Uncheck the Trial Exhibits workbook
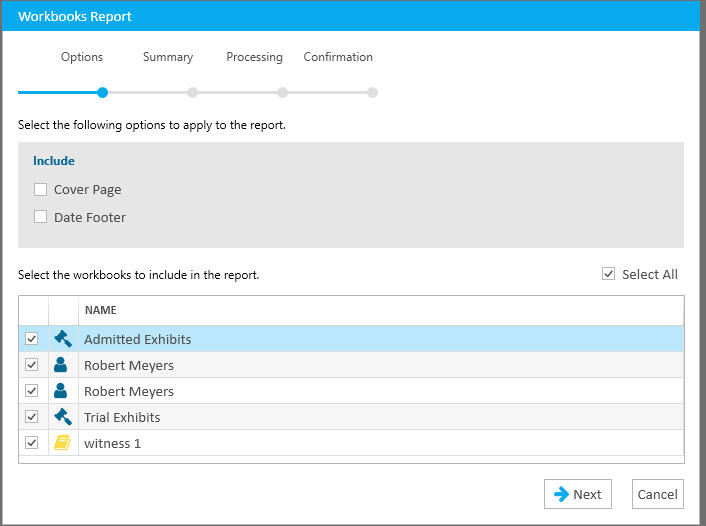 click(x=32, y=417)
